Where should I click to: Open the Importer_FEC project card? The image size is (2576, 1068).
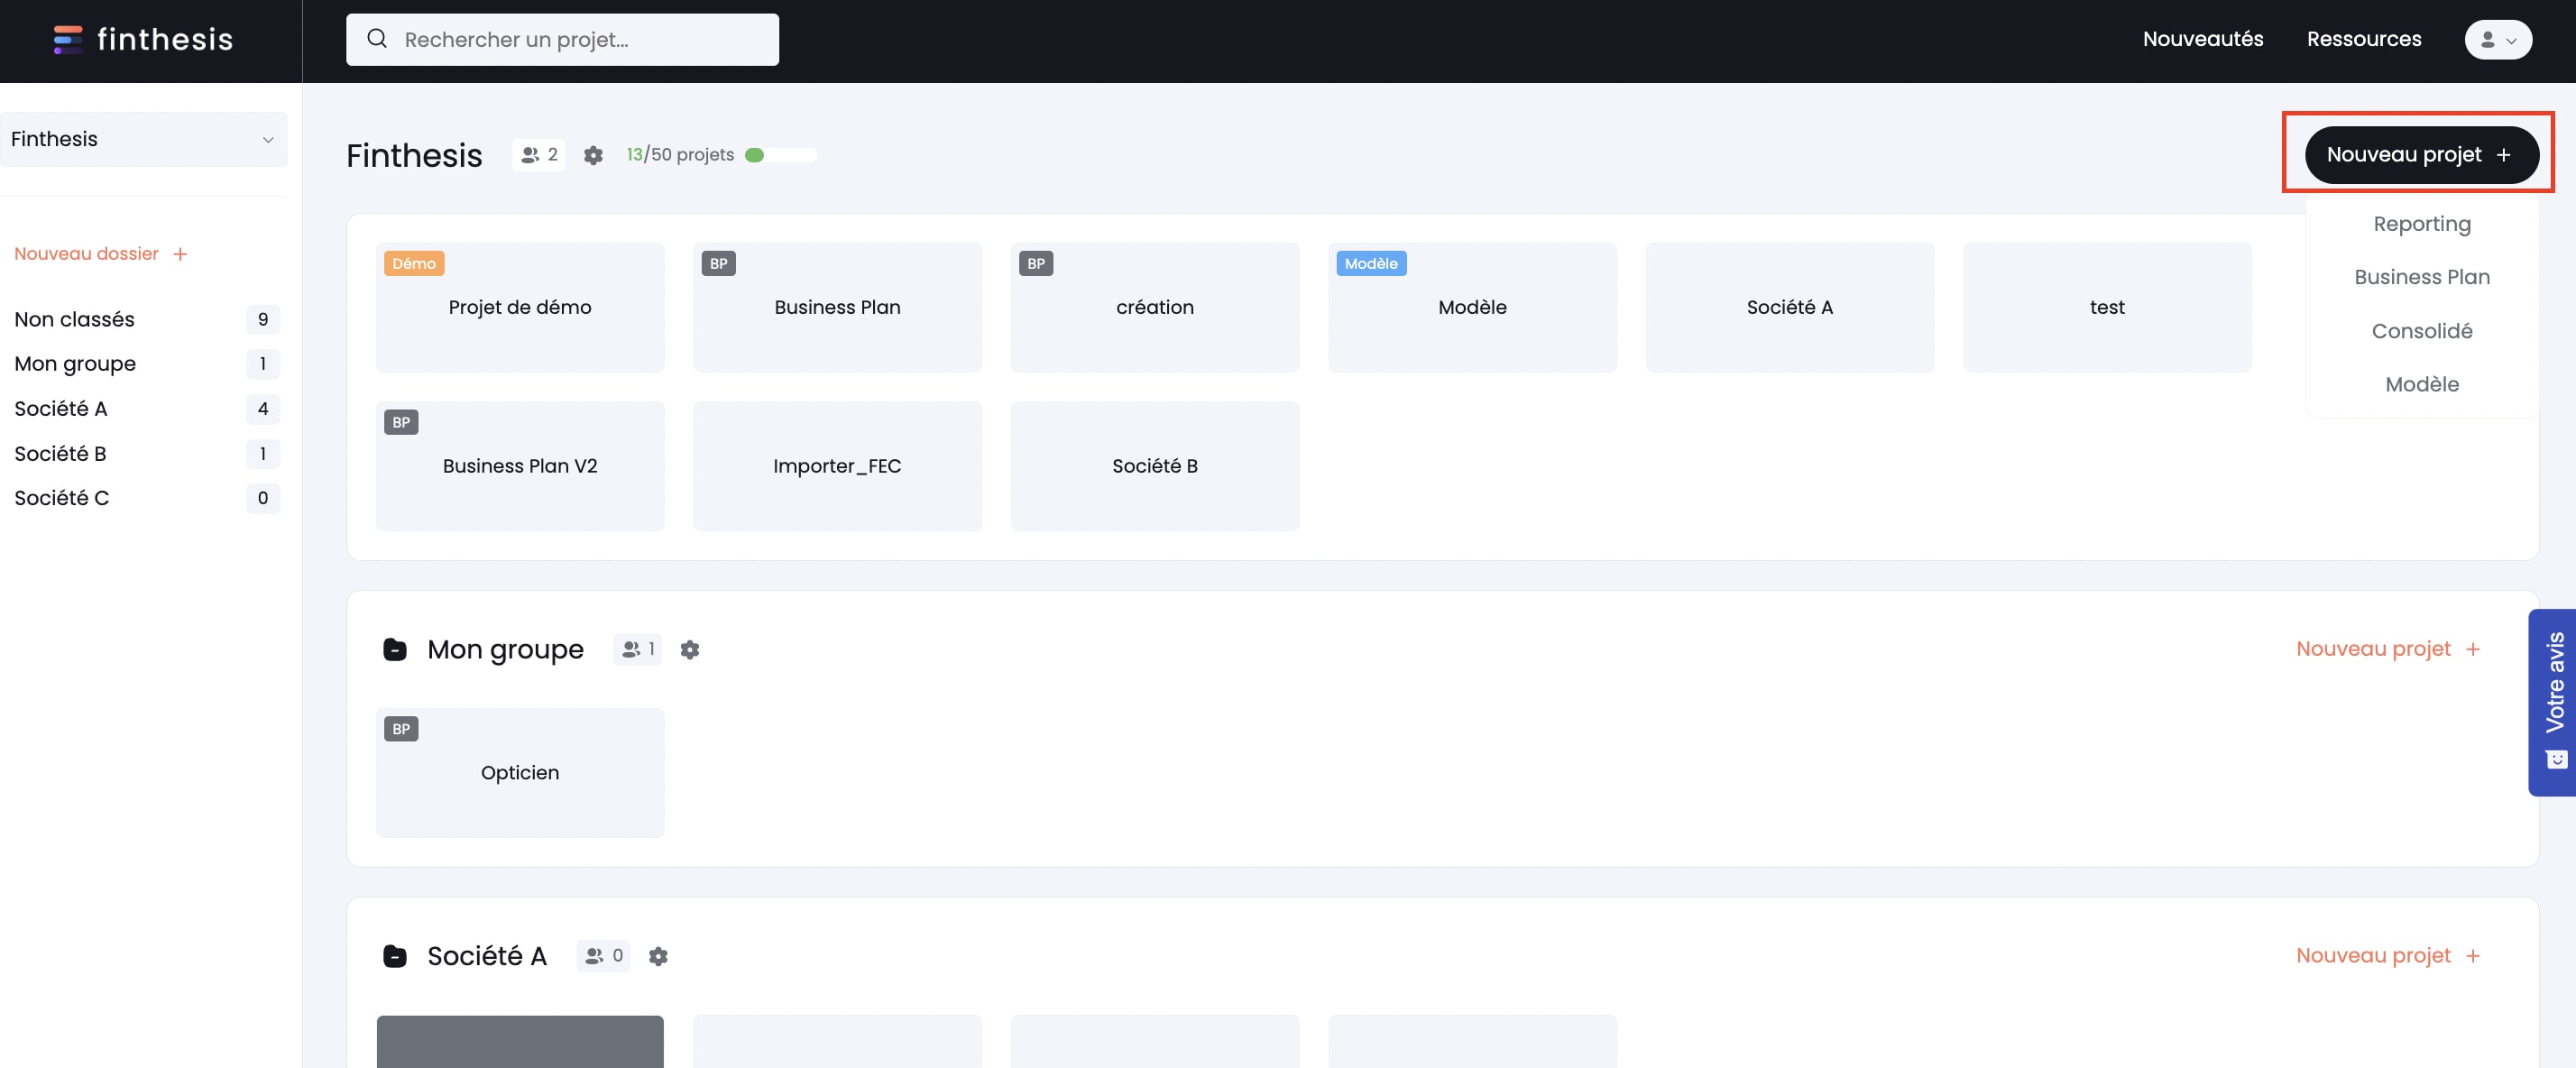click(837, 466)
